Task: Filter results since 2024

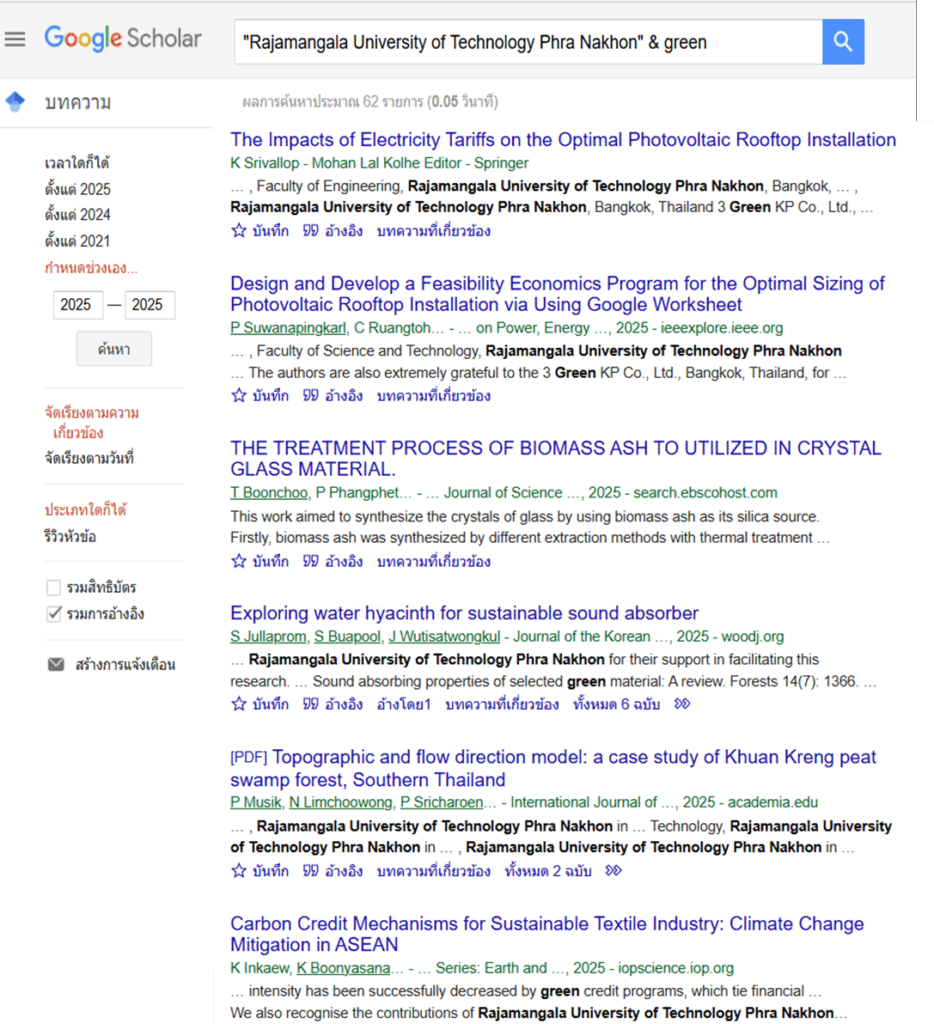Action: [x=78, y=215]
